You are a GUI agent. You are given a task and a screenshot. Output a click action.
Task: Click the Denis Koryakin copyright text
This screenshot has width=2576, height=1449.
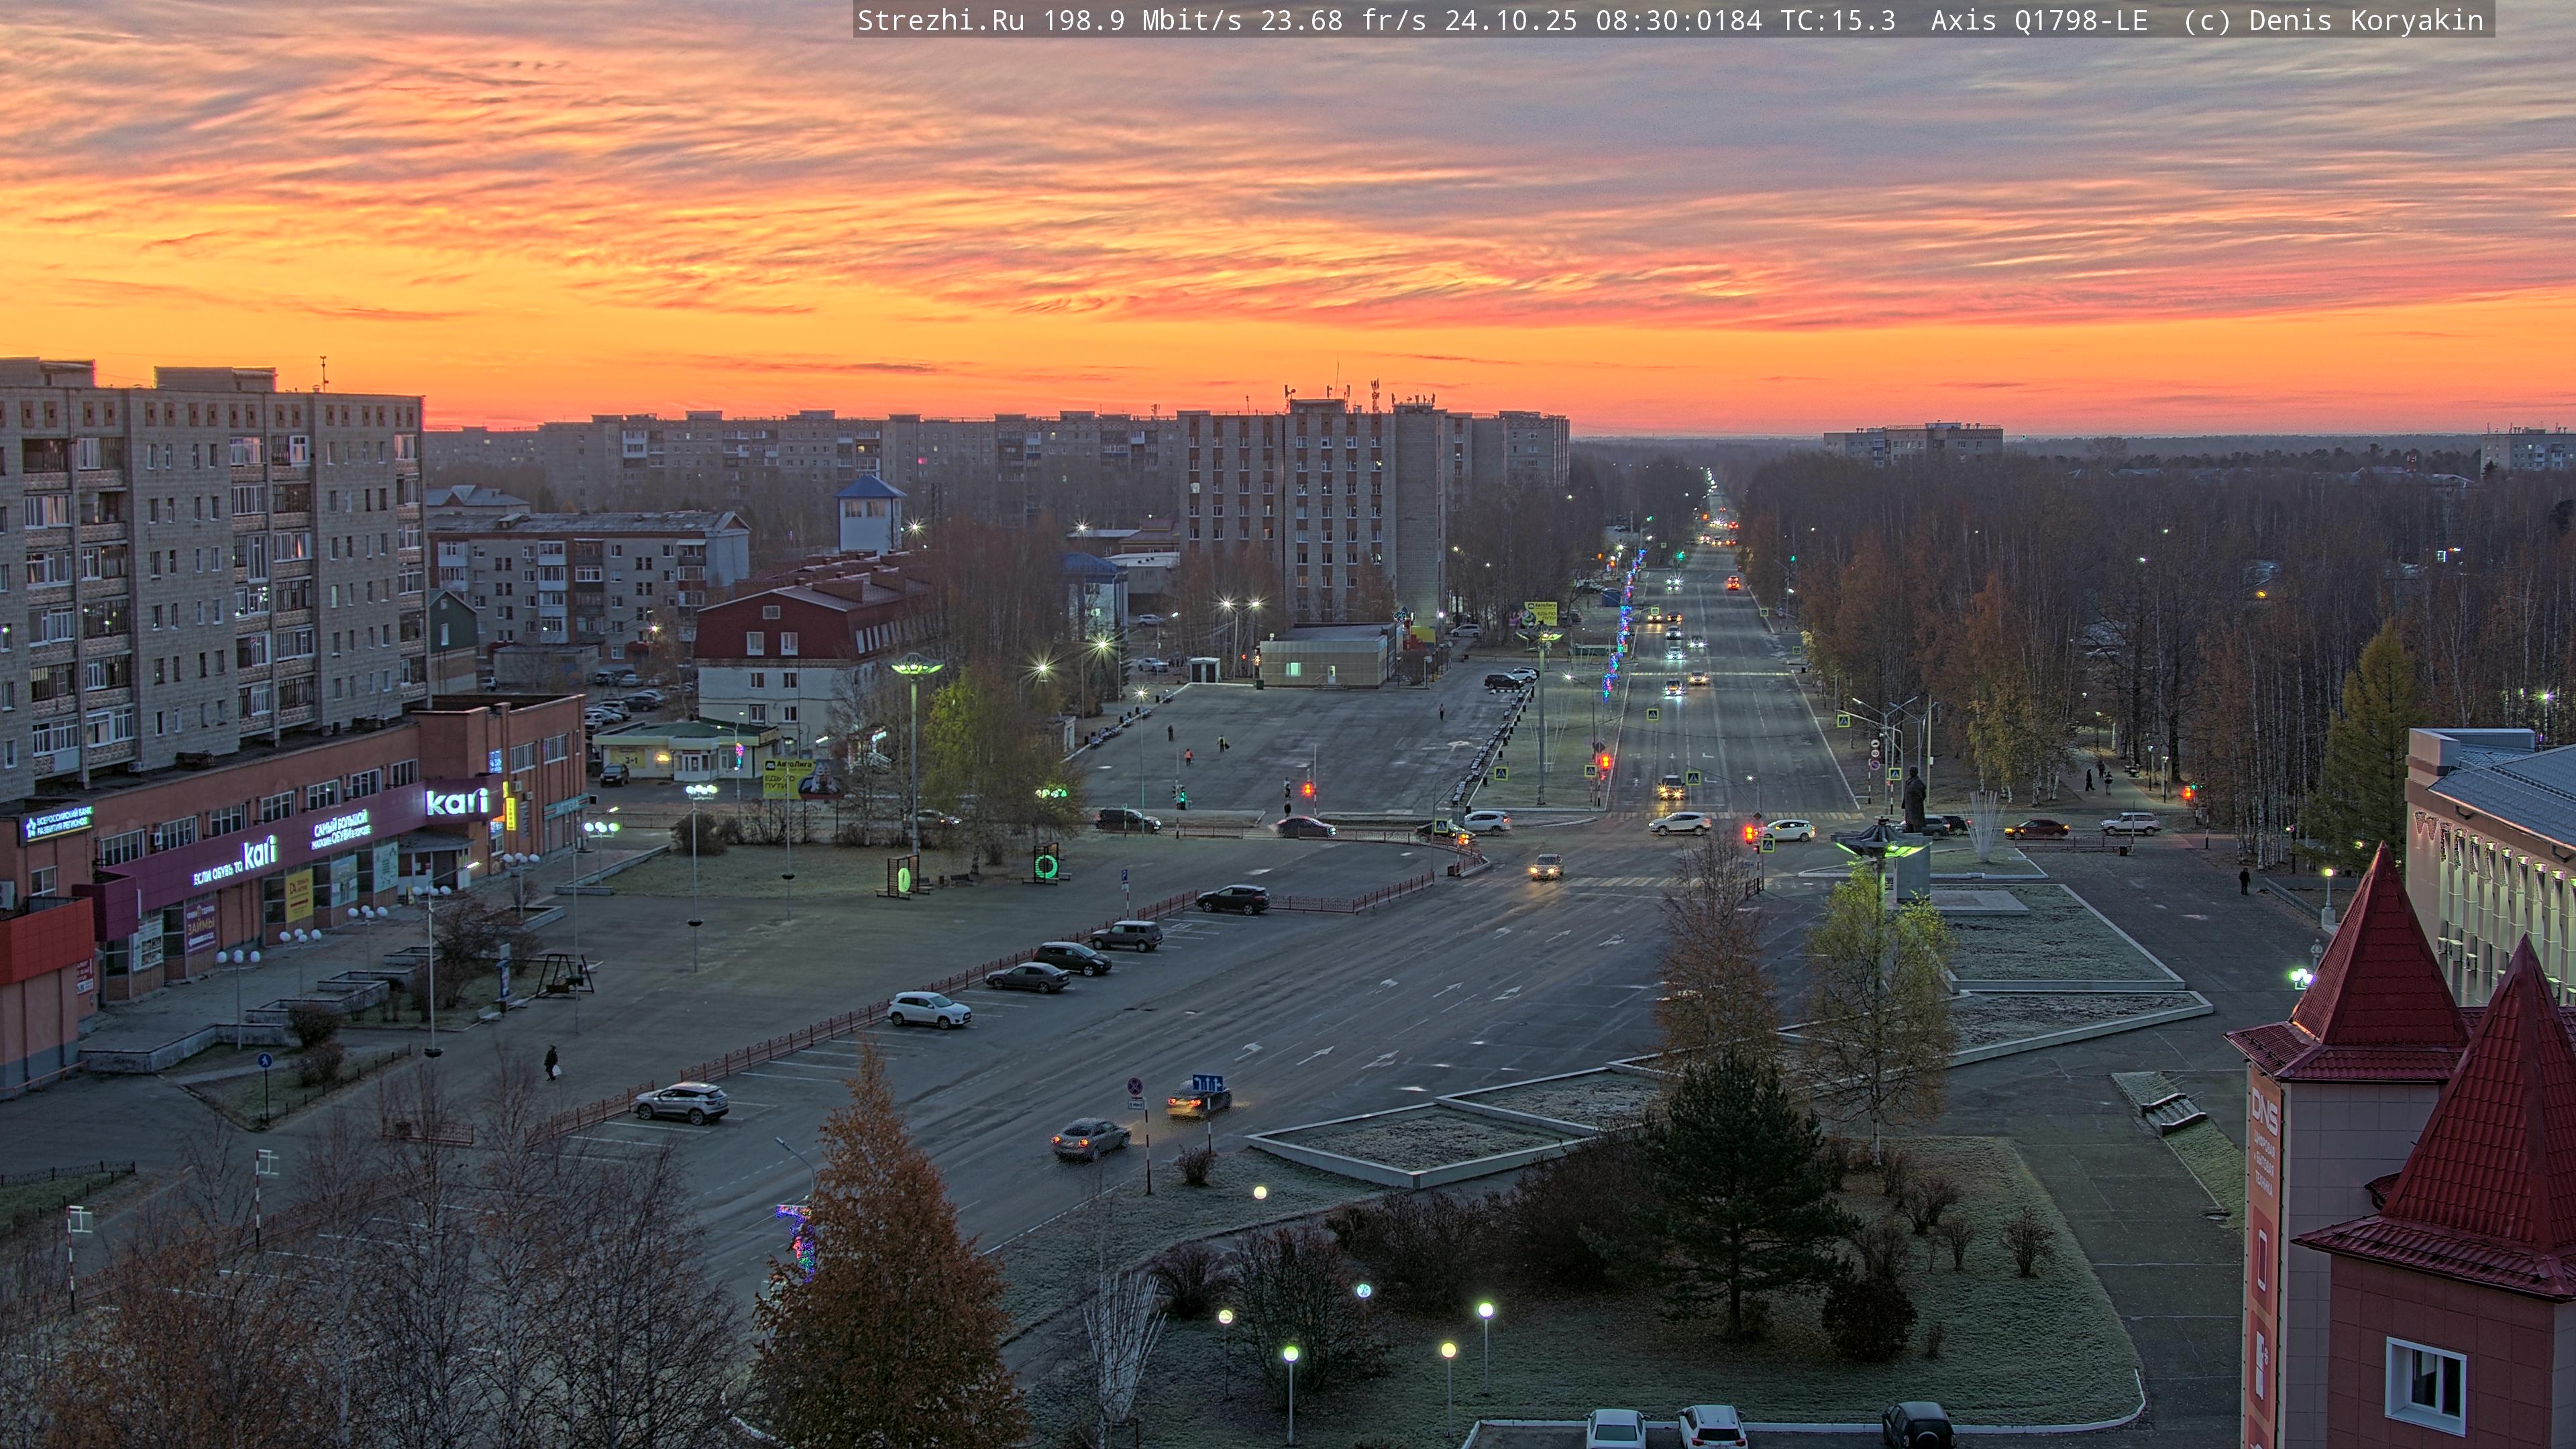pyautogui.click(x=2365, y=20)
